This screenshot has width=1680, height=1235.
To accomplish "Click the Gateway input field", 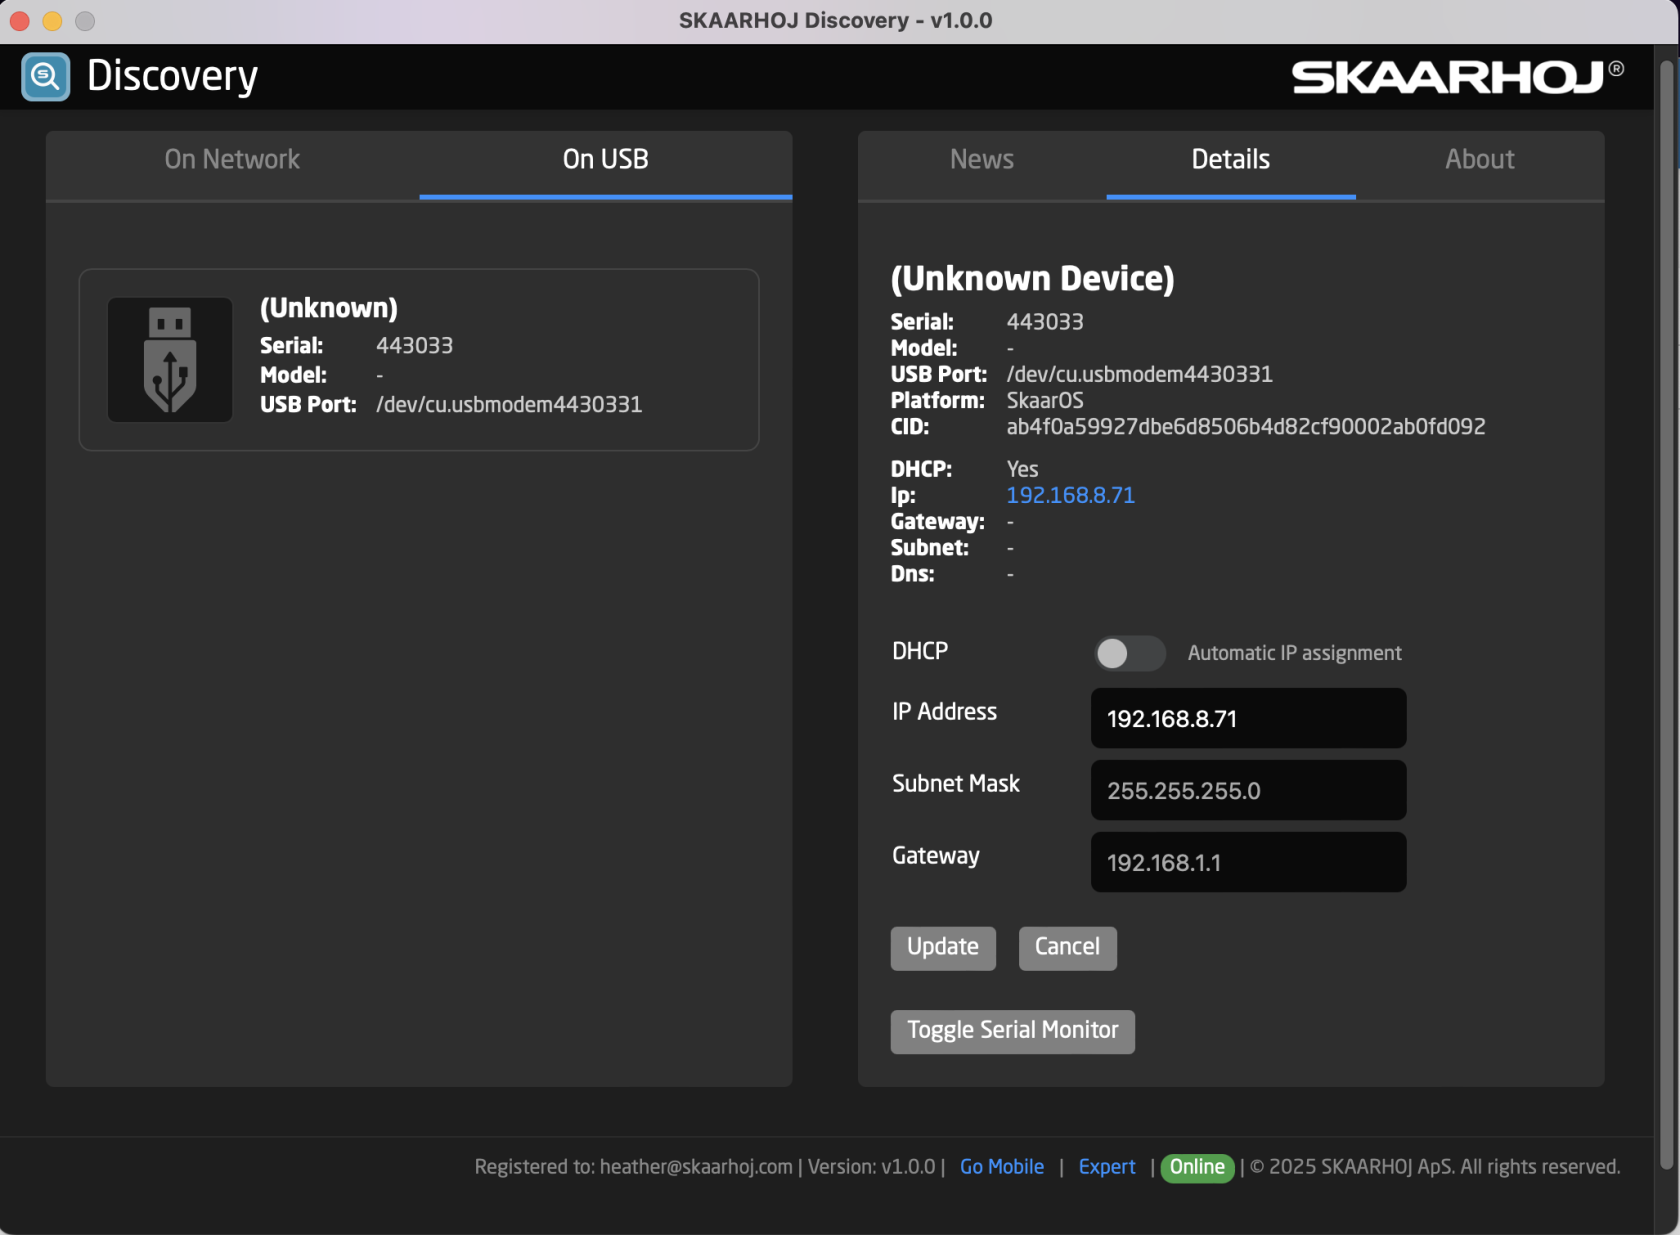I will tap(1248, 863).
